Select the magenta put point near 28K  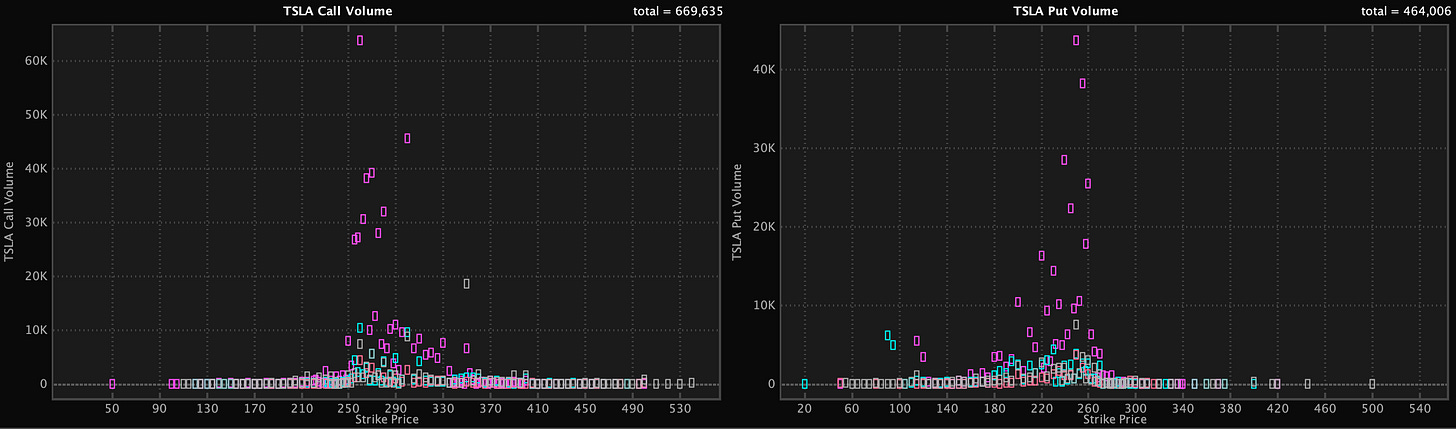pos(1064,159)
